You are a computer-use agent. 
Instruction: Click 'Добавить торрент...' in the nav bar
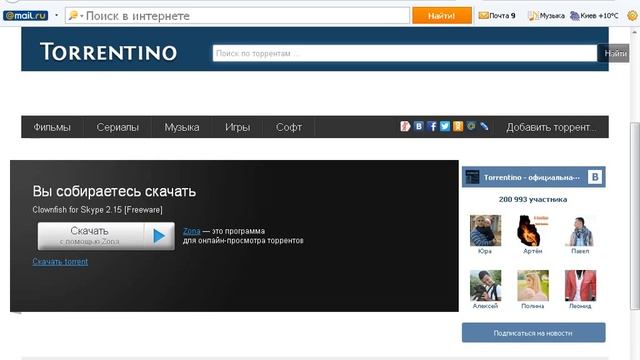pyautogui.click(x=551, y=127)
